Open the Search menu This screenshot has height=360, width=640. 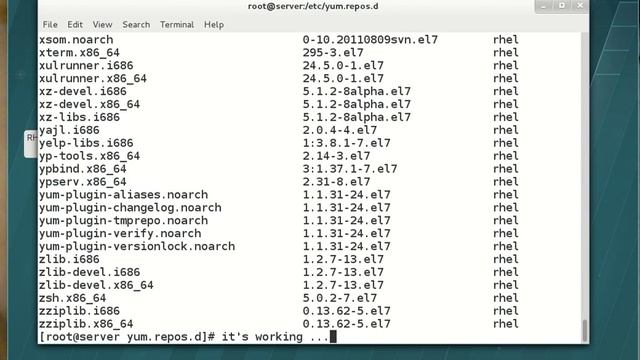pos(136,24)
